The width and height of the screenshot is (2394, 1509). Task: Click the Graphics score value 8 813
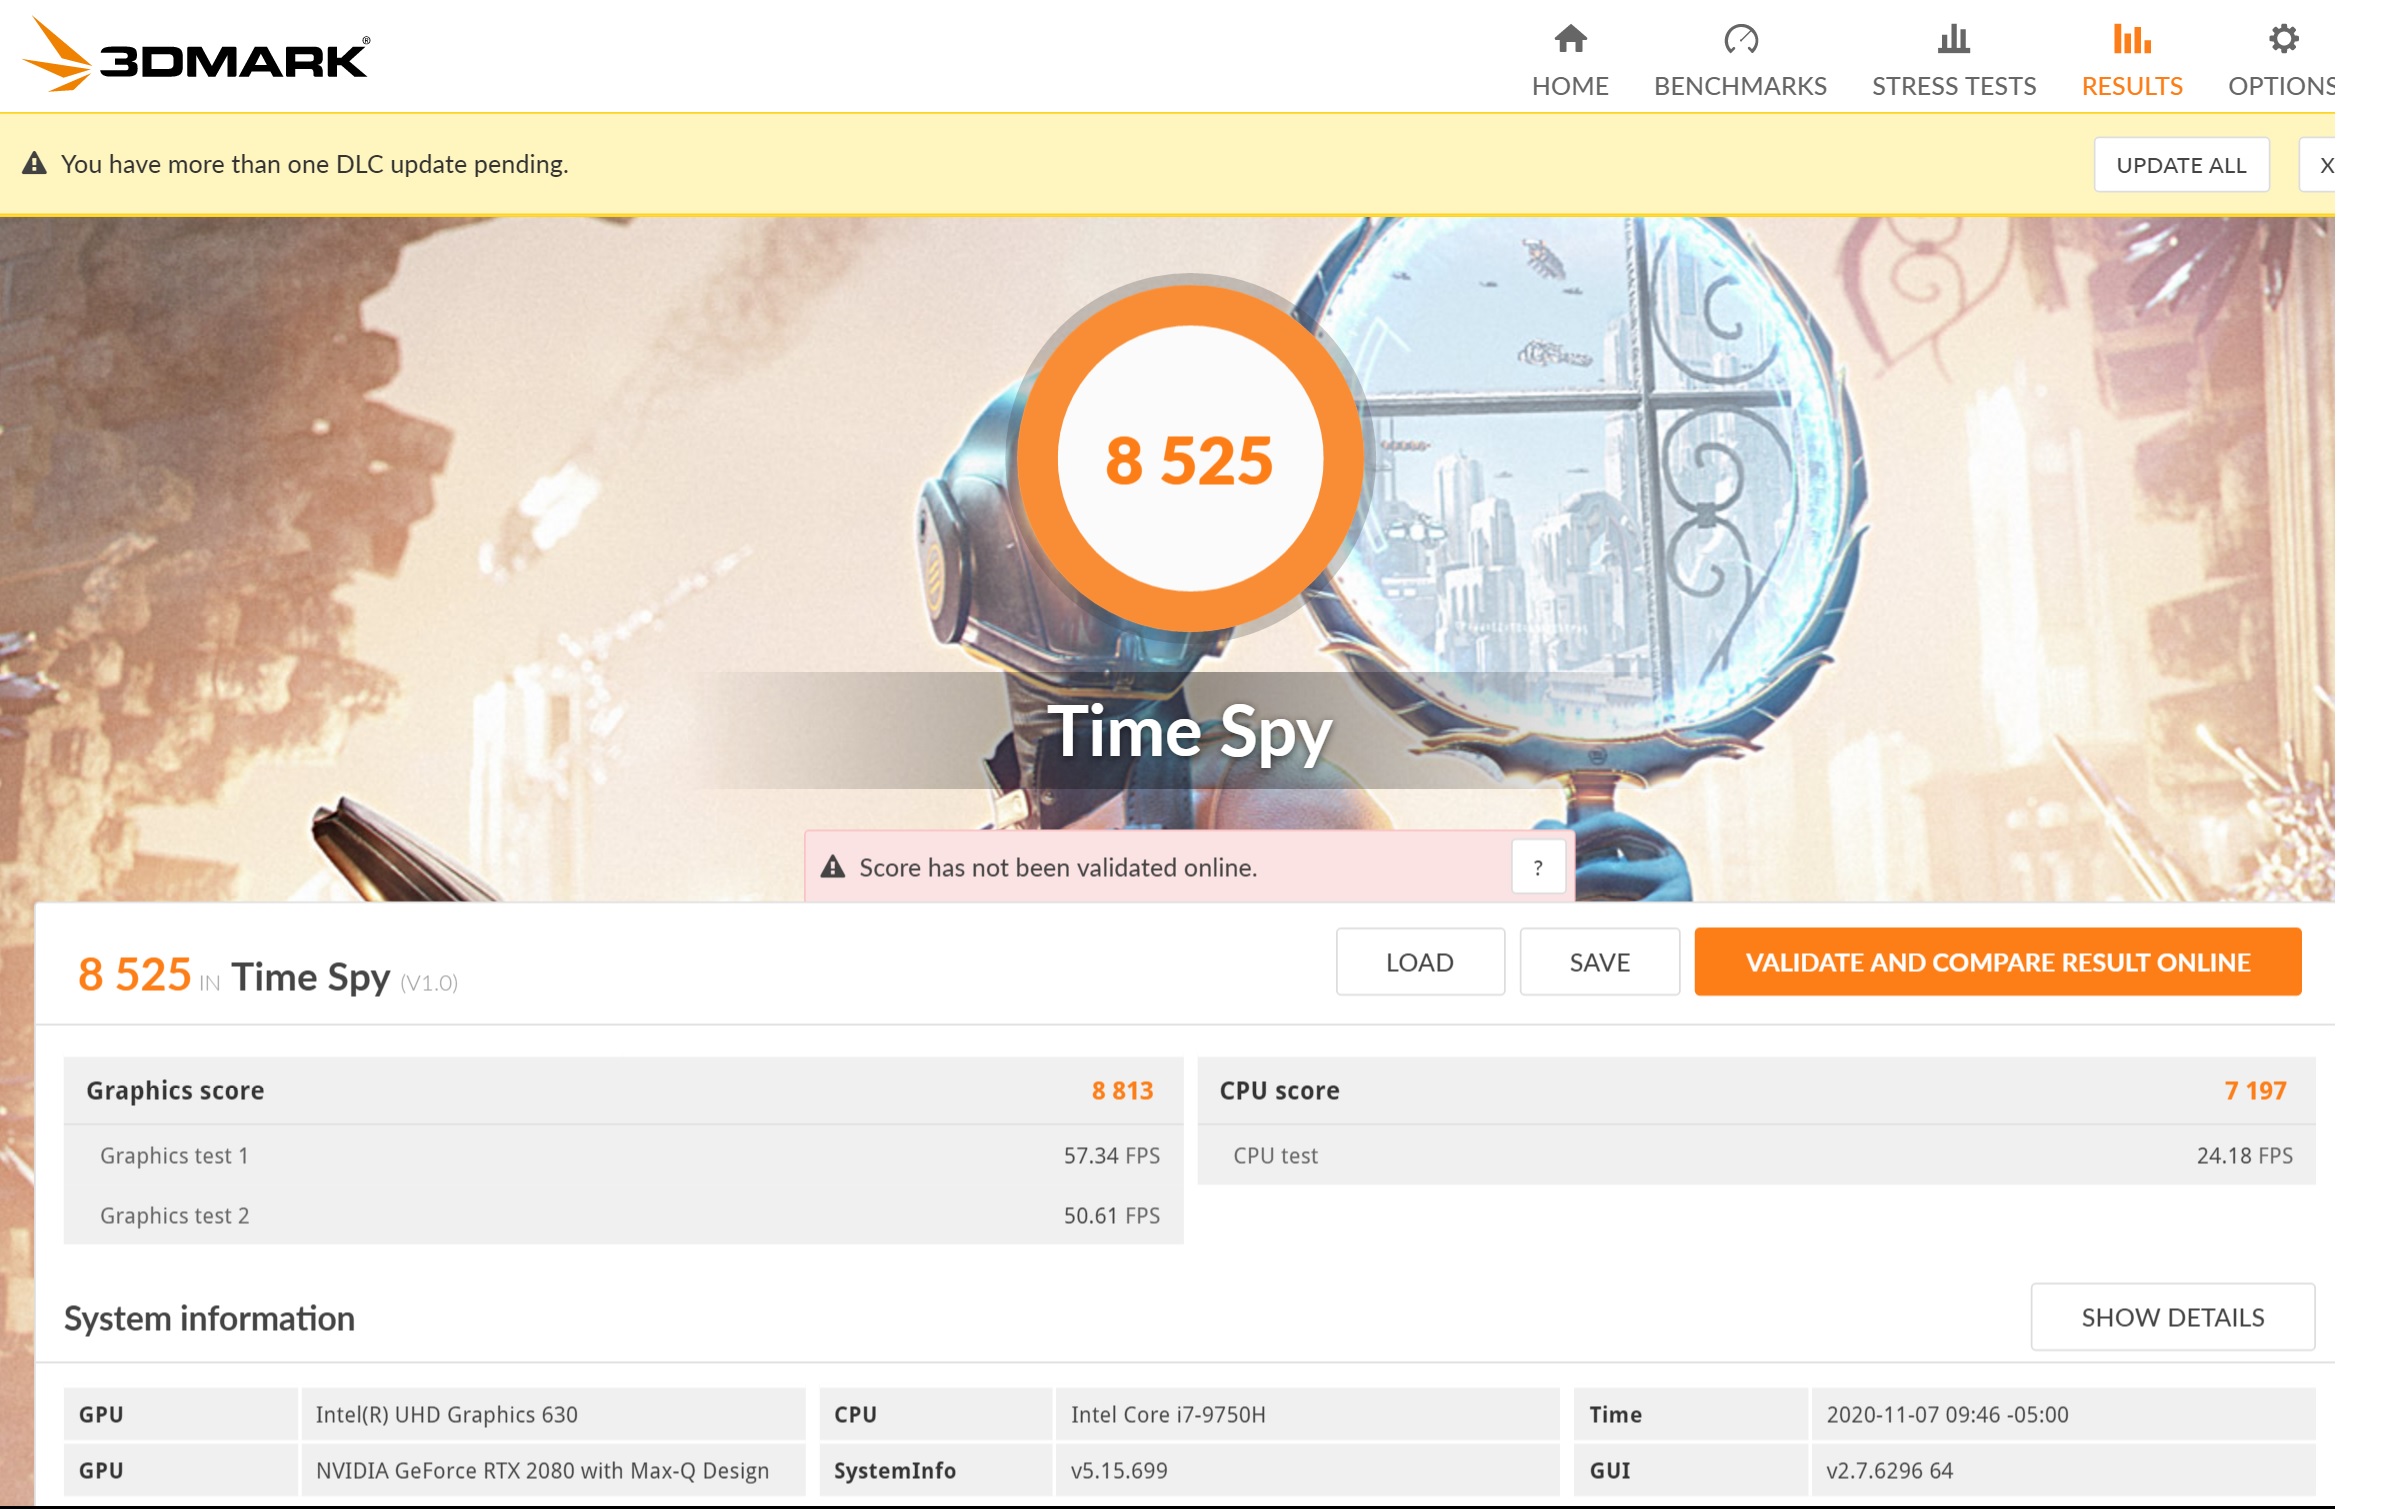tap(1122, 1090)
